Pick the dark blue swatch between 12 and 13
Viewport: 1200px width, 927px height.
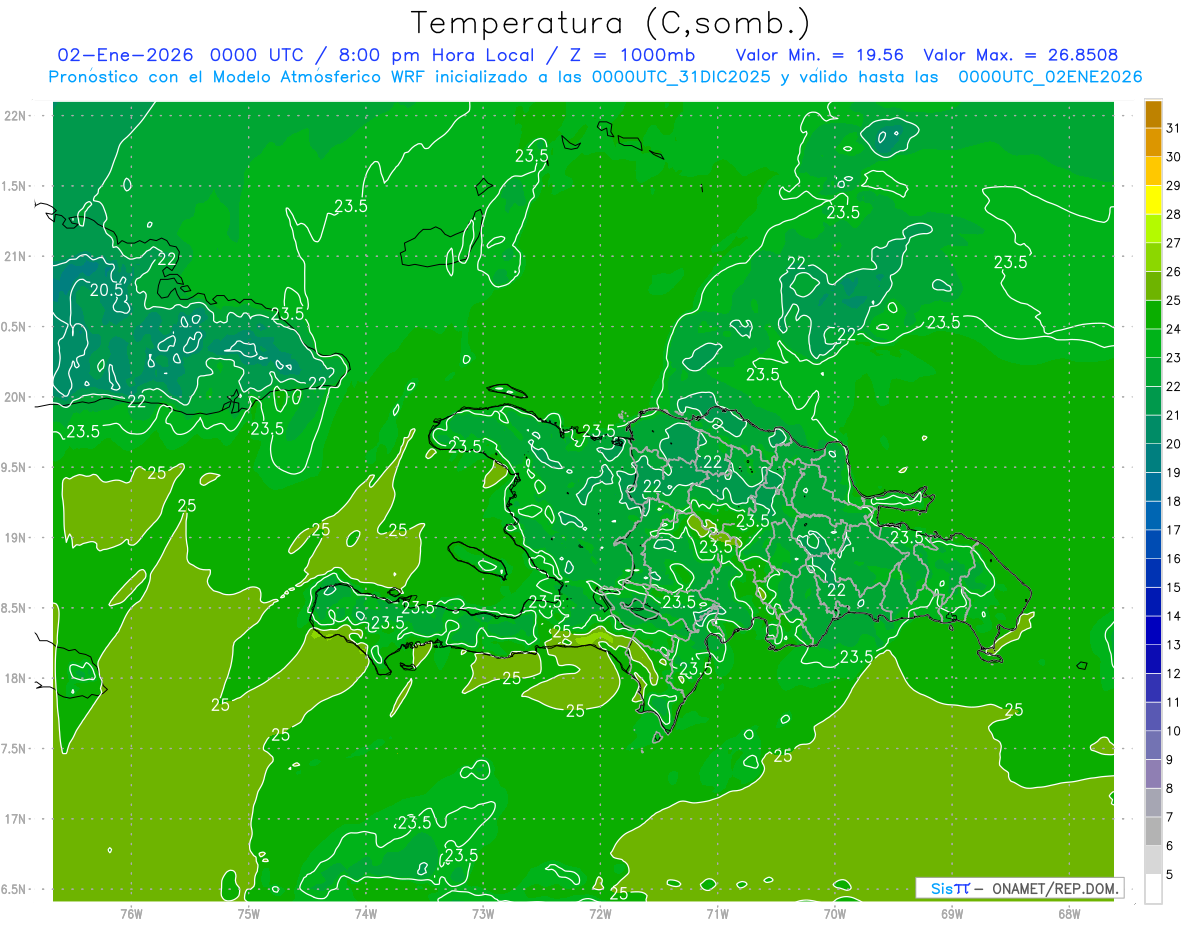pos(1153,658)
